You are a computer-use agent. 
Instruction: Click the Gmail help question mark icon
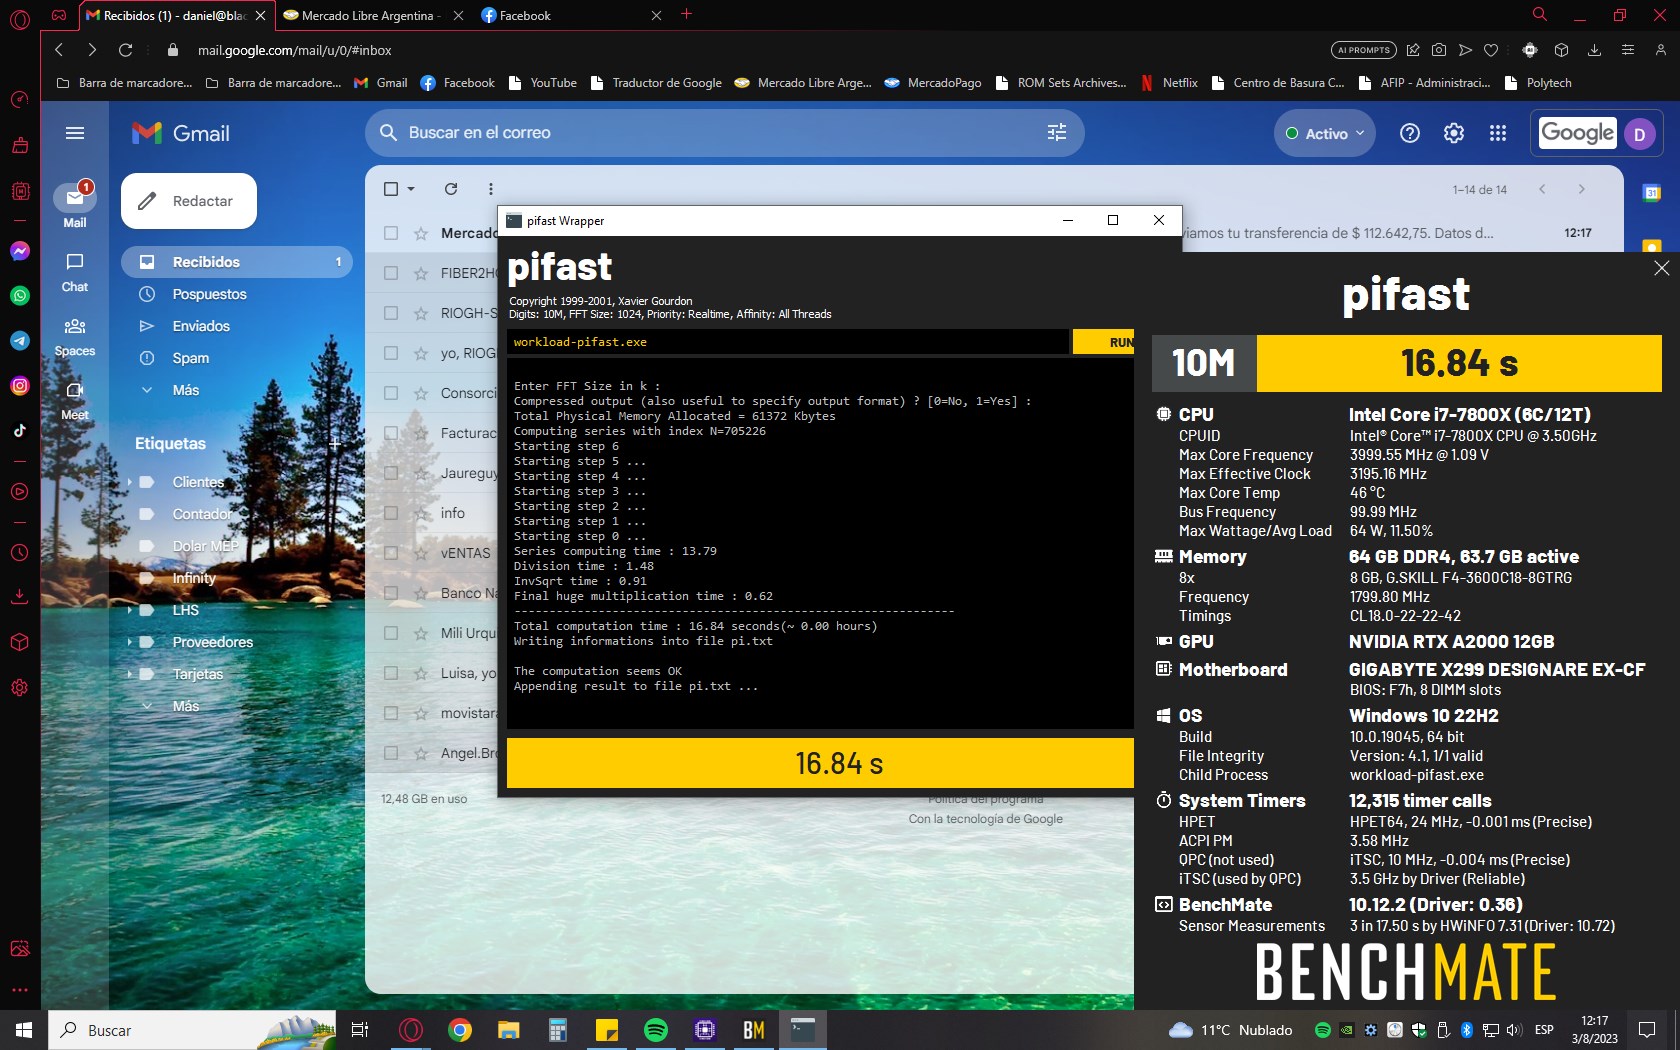pyautogui.click(x=1410, y=133)
